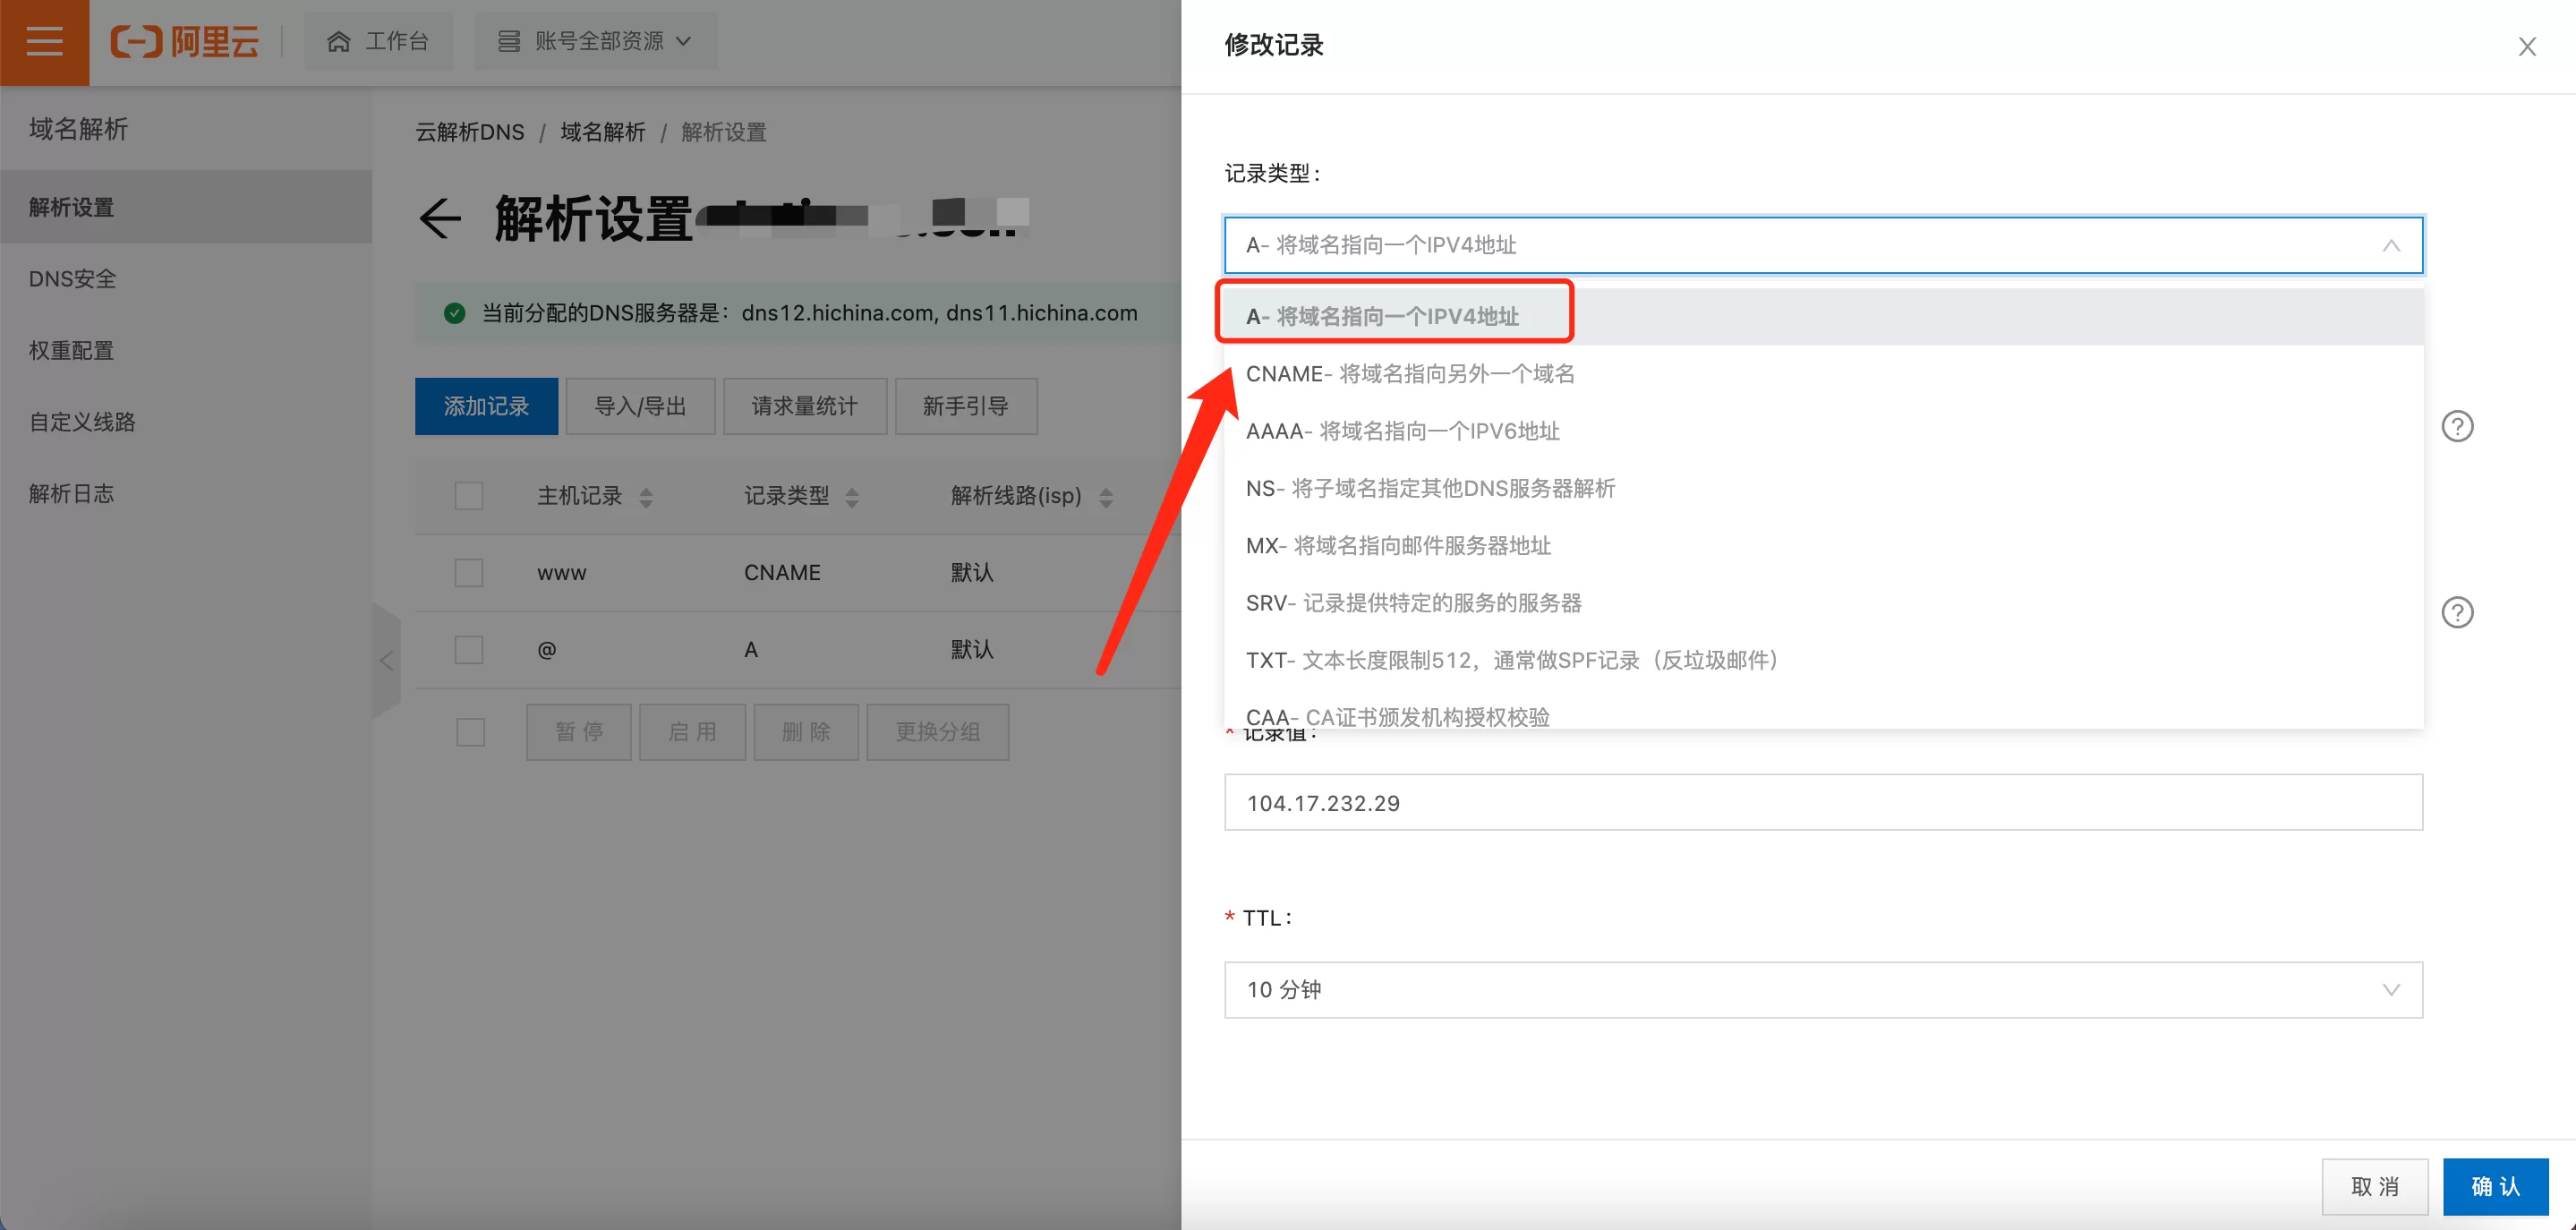Image resolution: width=2576 pixels, height=1230 pixels.
Task: Click the 工作台 top navigation item
Action: click(378, 41)
